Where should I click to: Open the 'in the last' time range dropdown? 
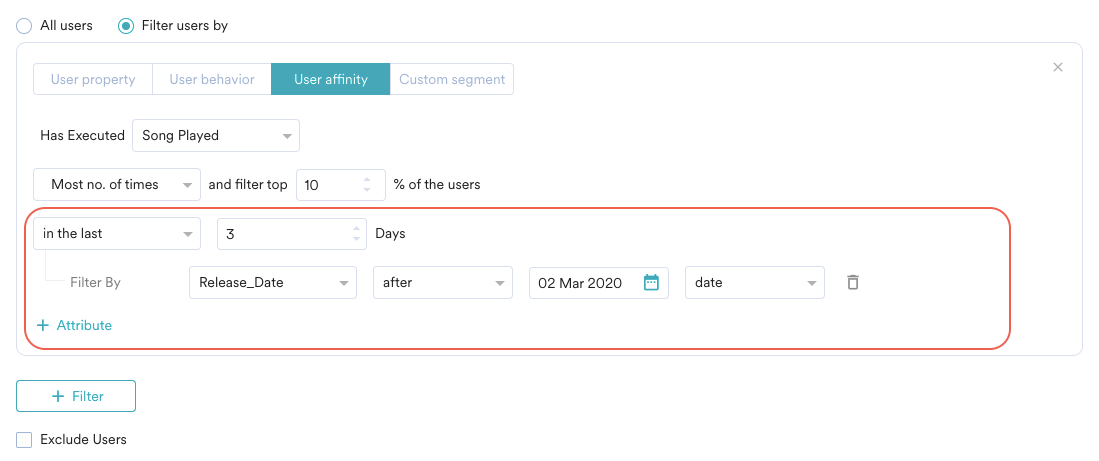coord(117,234)
